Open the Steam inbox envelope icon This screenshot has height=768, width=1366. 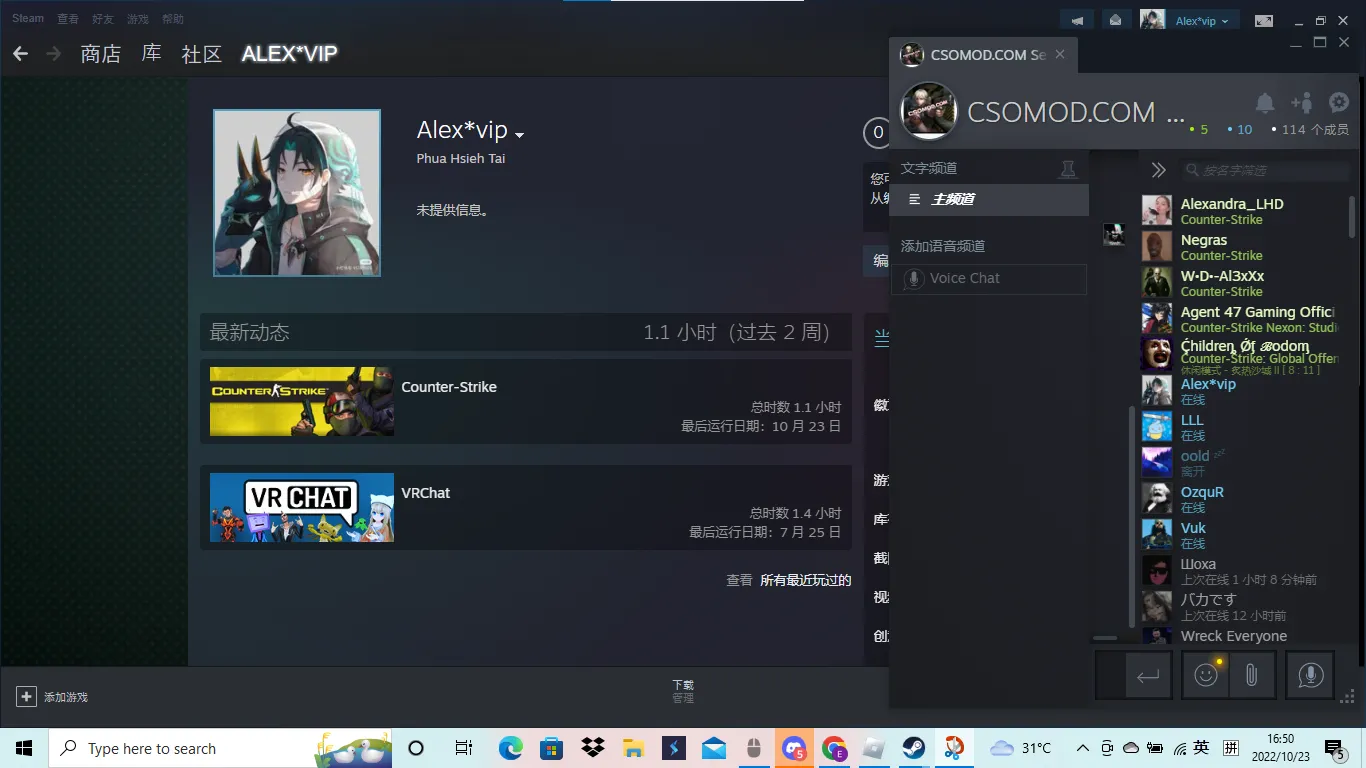(1115, 20)
